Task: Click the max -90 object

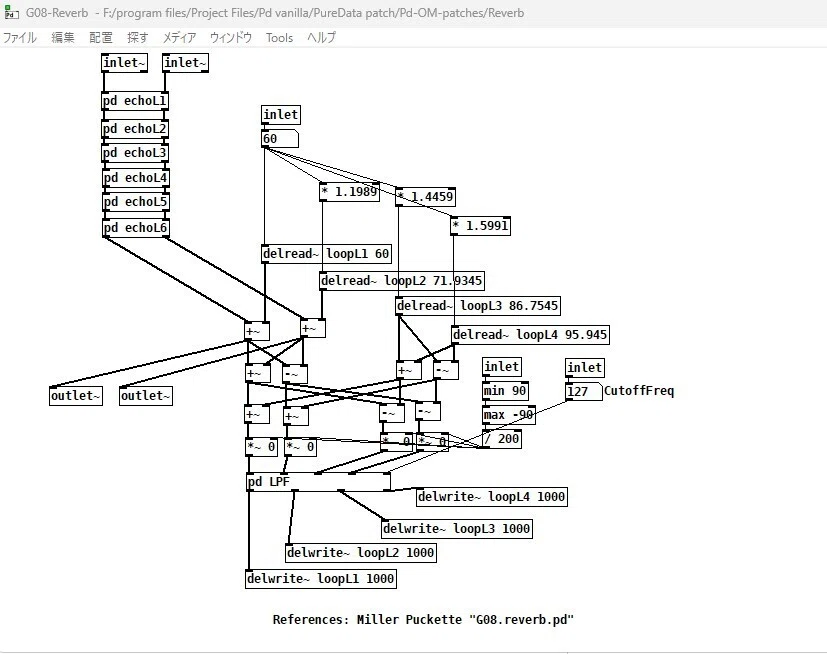Action: [509, 416]
